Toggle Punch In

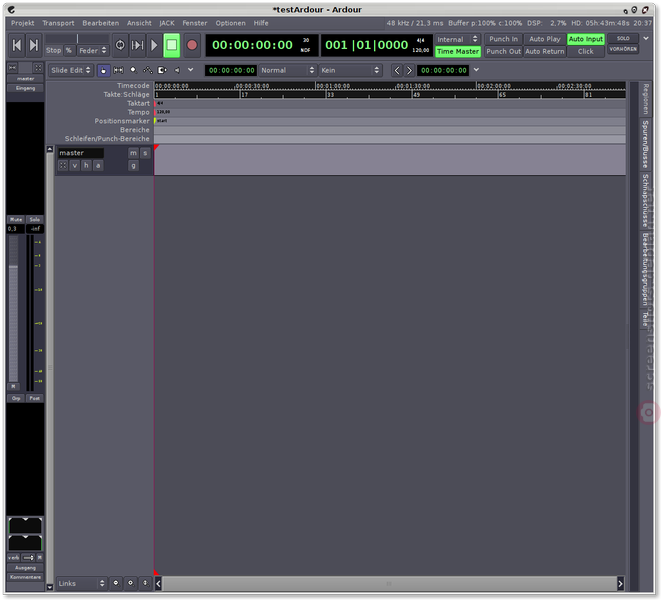click(503, 39)
